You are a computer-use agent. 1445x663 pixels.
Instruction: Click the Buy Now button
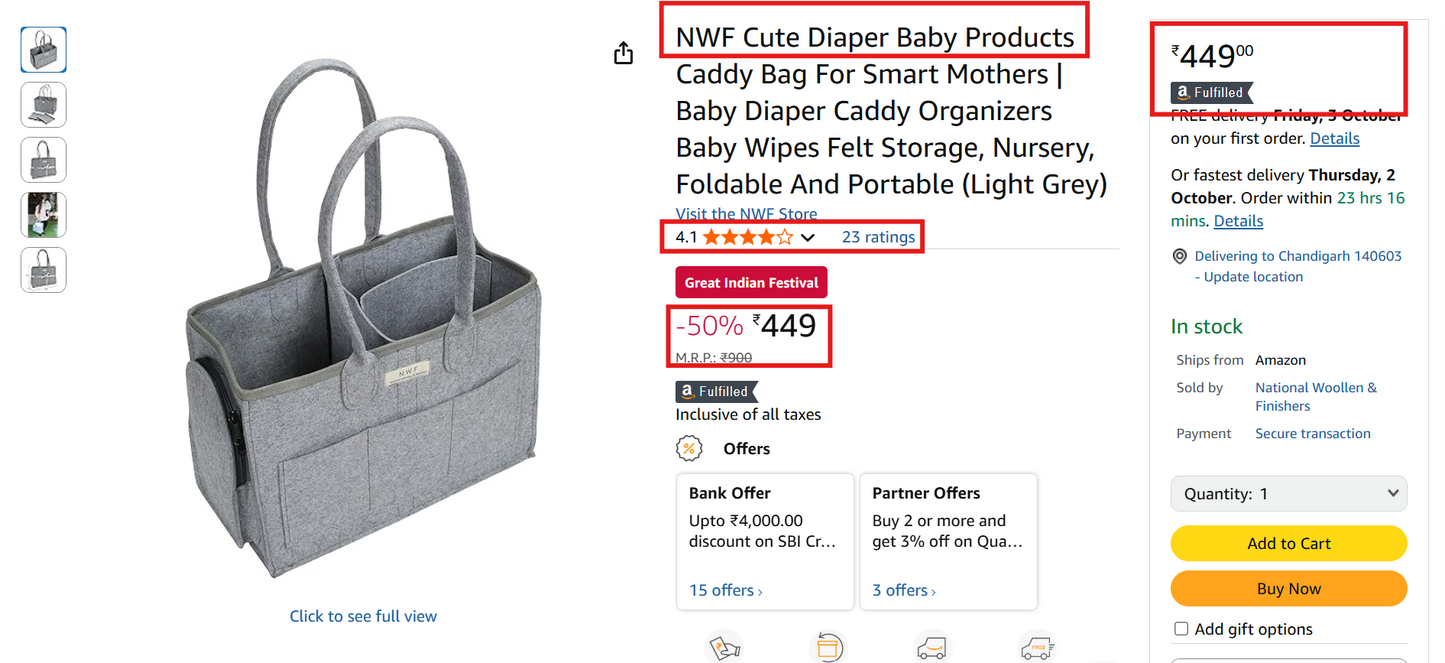pos(1288,588)
